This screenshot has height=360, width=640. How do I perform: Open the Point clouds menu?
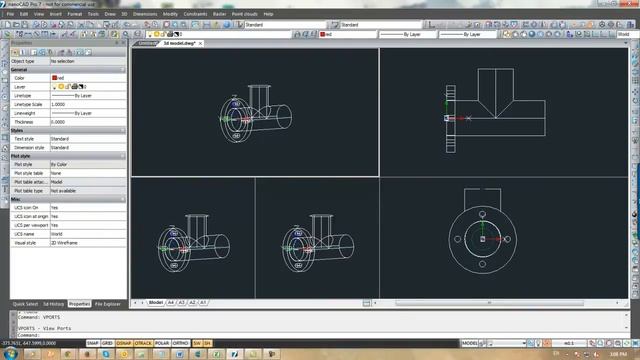coord(244,14)
